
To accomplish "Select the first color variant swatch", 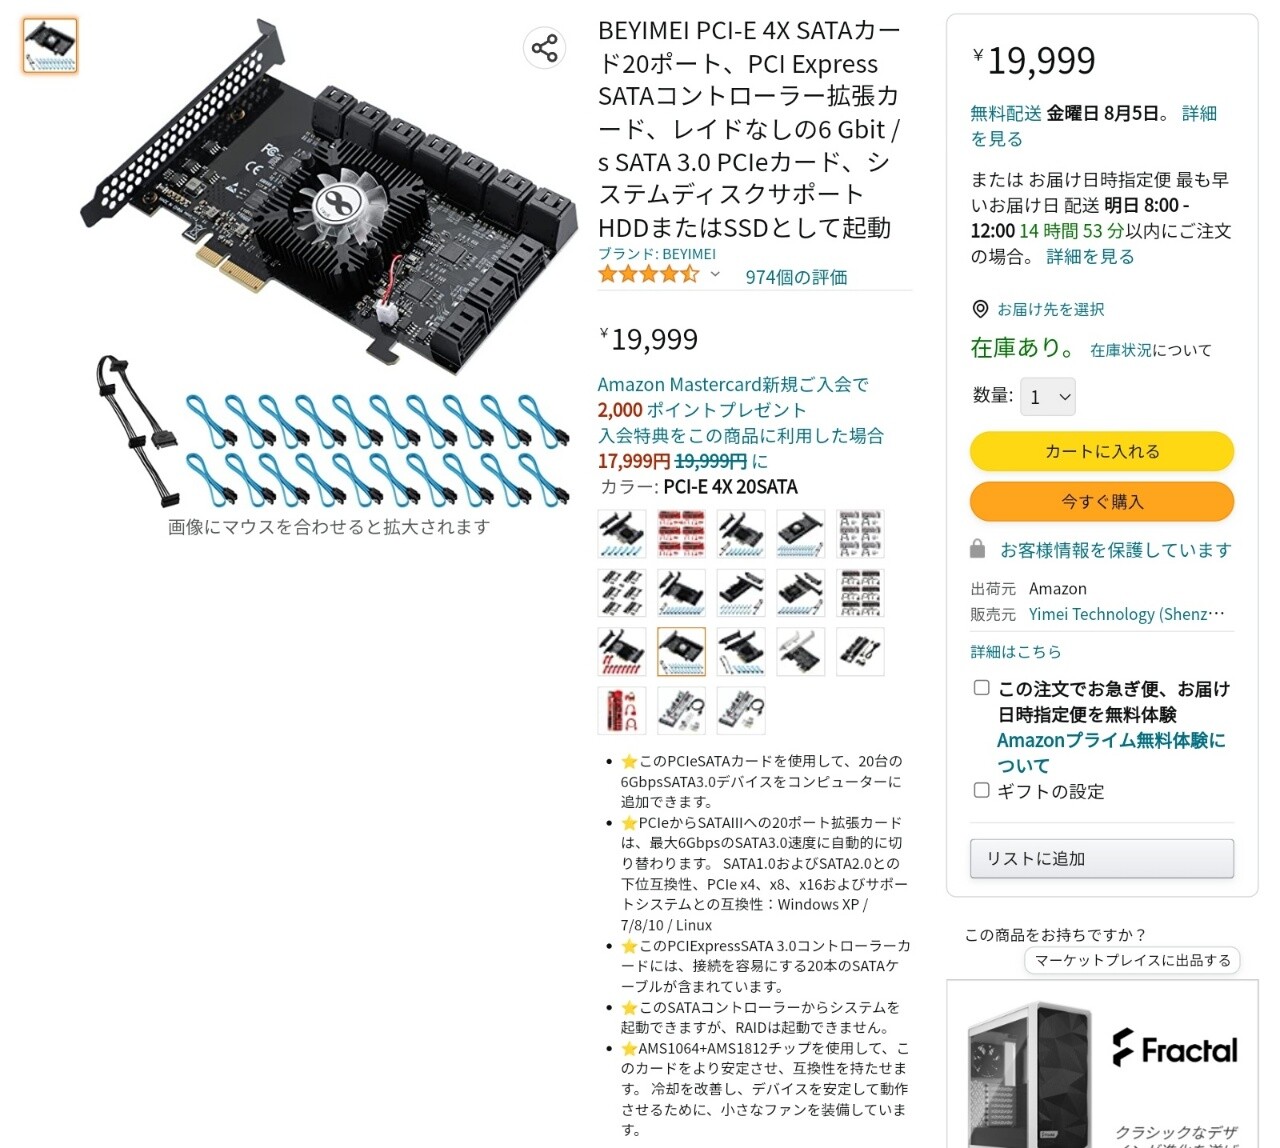I will [622, 533].
